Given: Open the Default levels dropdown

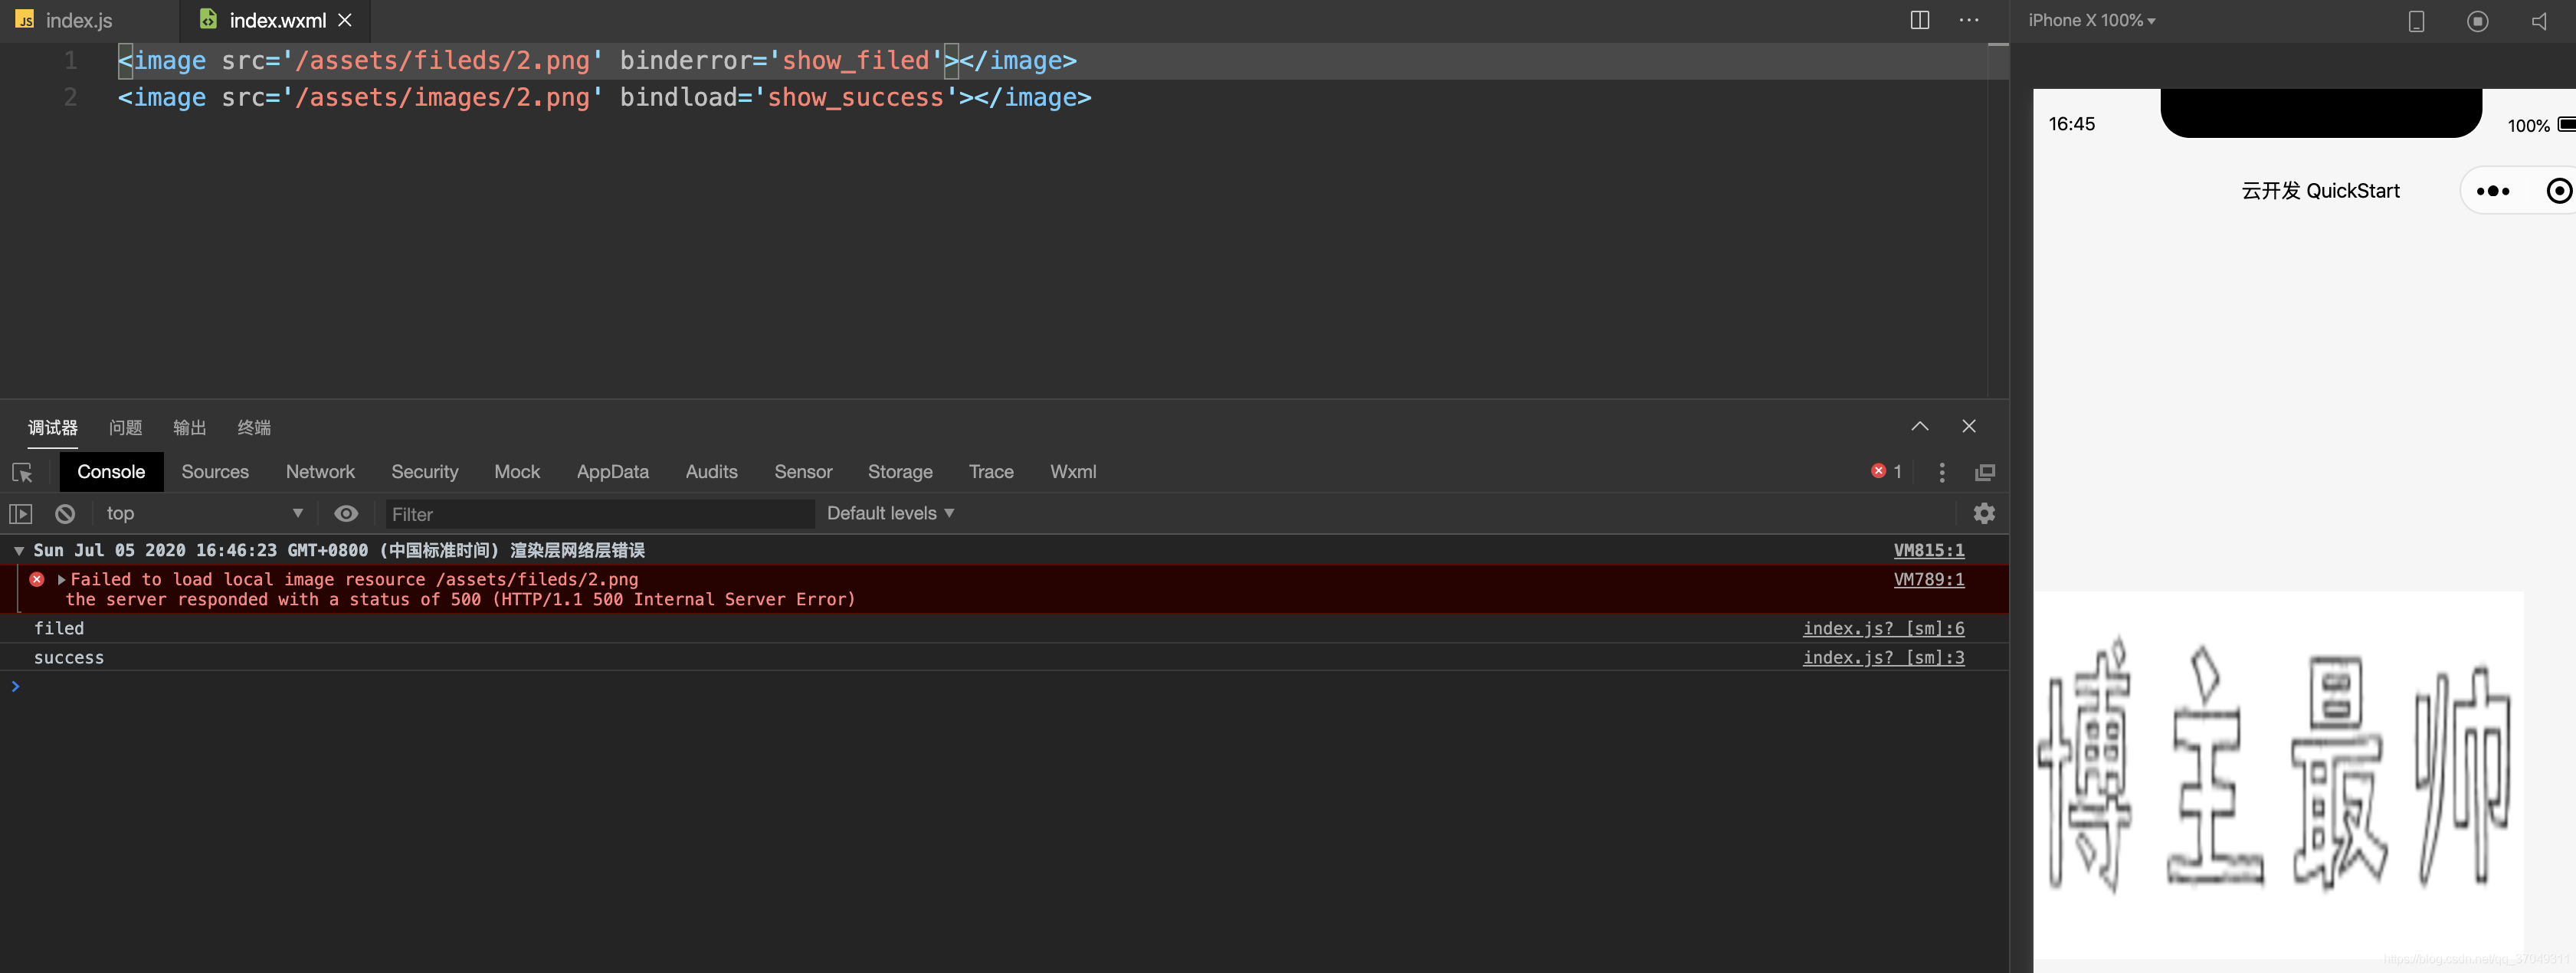Looking at the screenshot, I should tap(890, 513).
